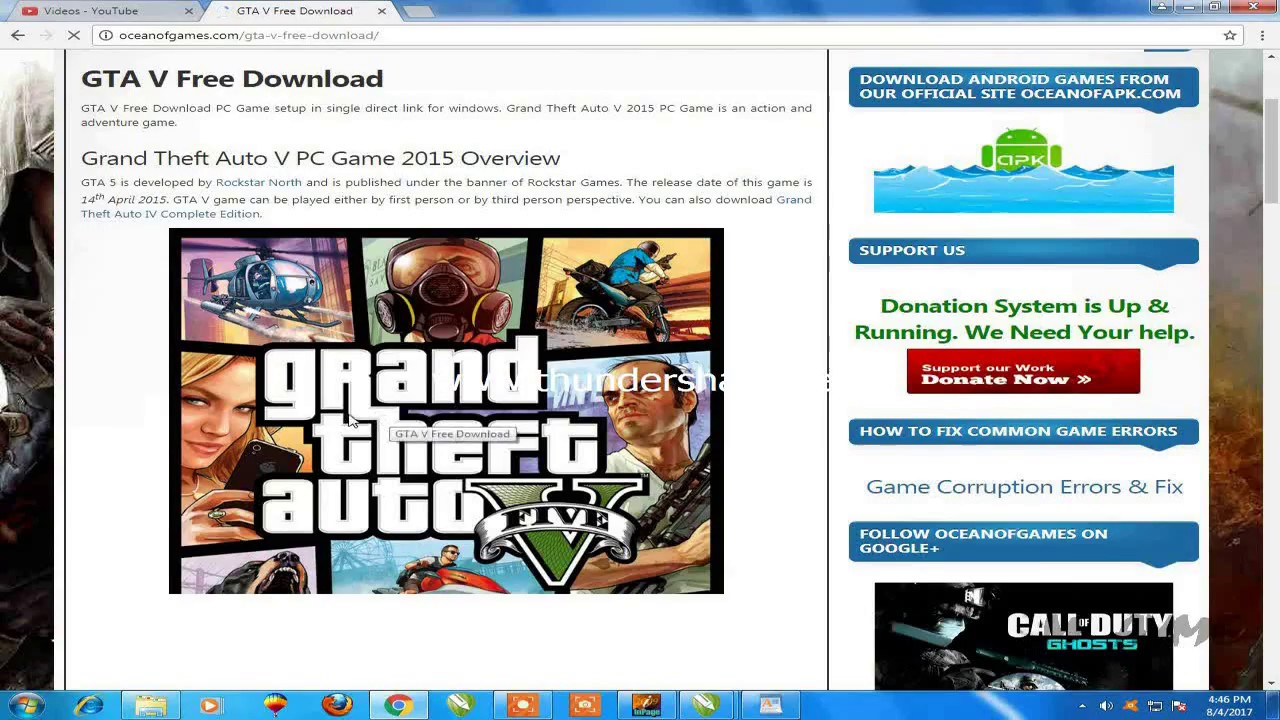Open the hot air balloon app in taskbar
The height and width of the screenshot is (720, 1280).
275,705
